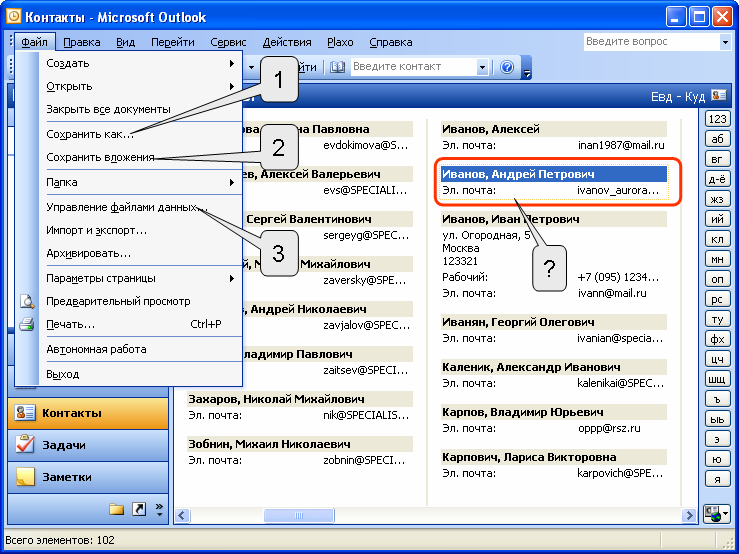The height and width of the screenshot is (554, 739).
Task: Open the Plaxo menu
Action: (340, 42)
